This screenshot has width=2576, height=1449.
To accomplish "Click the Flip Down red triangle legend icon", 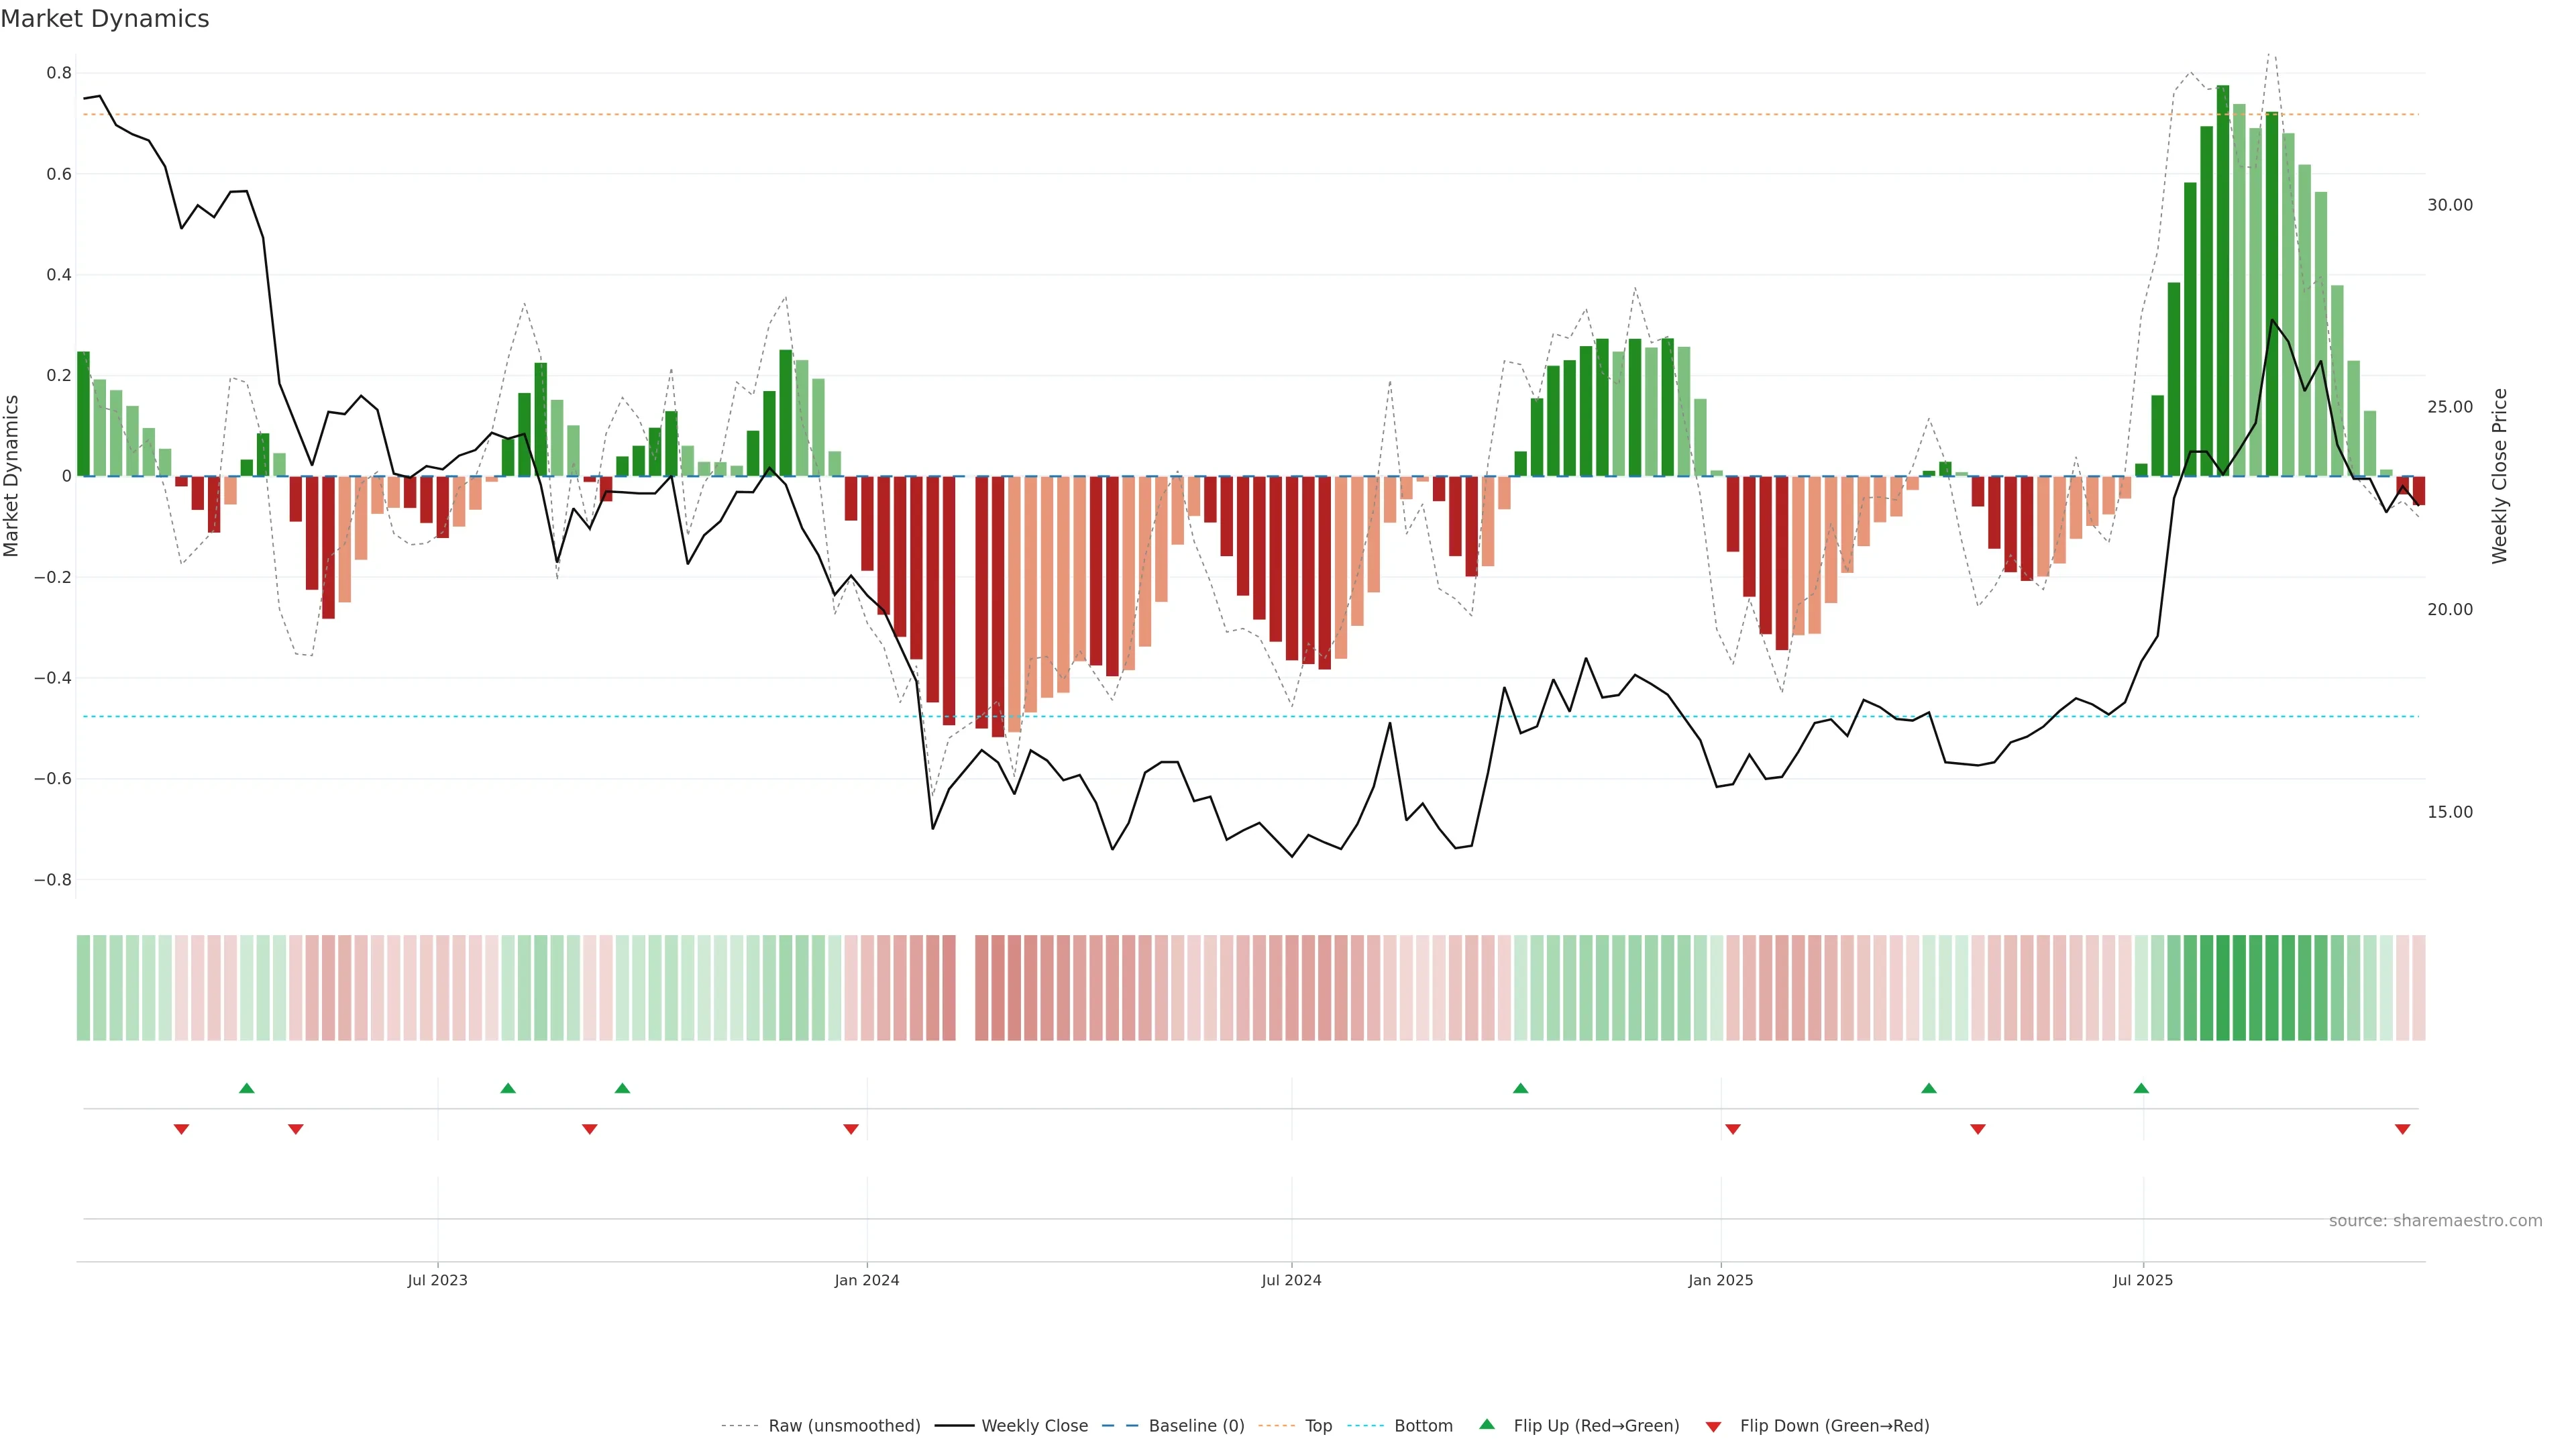I will [1713, 1426].
